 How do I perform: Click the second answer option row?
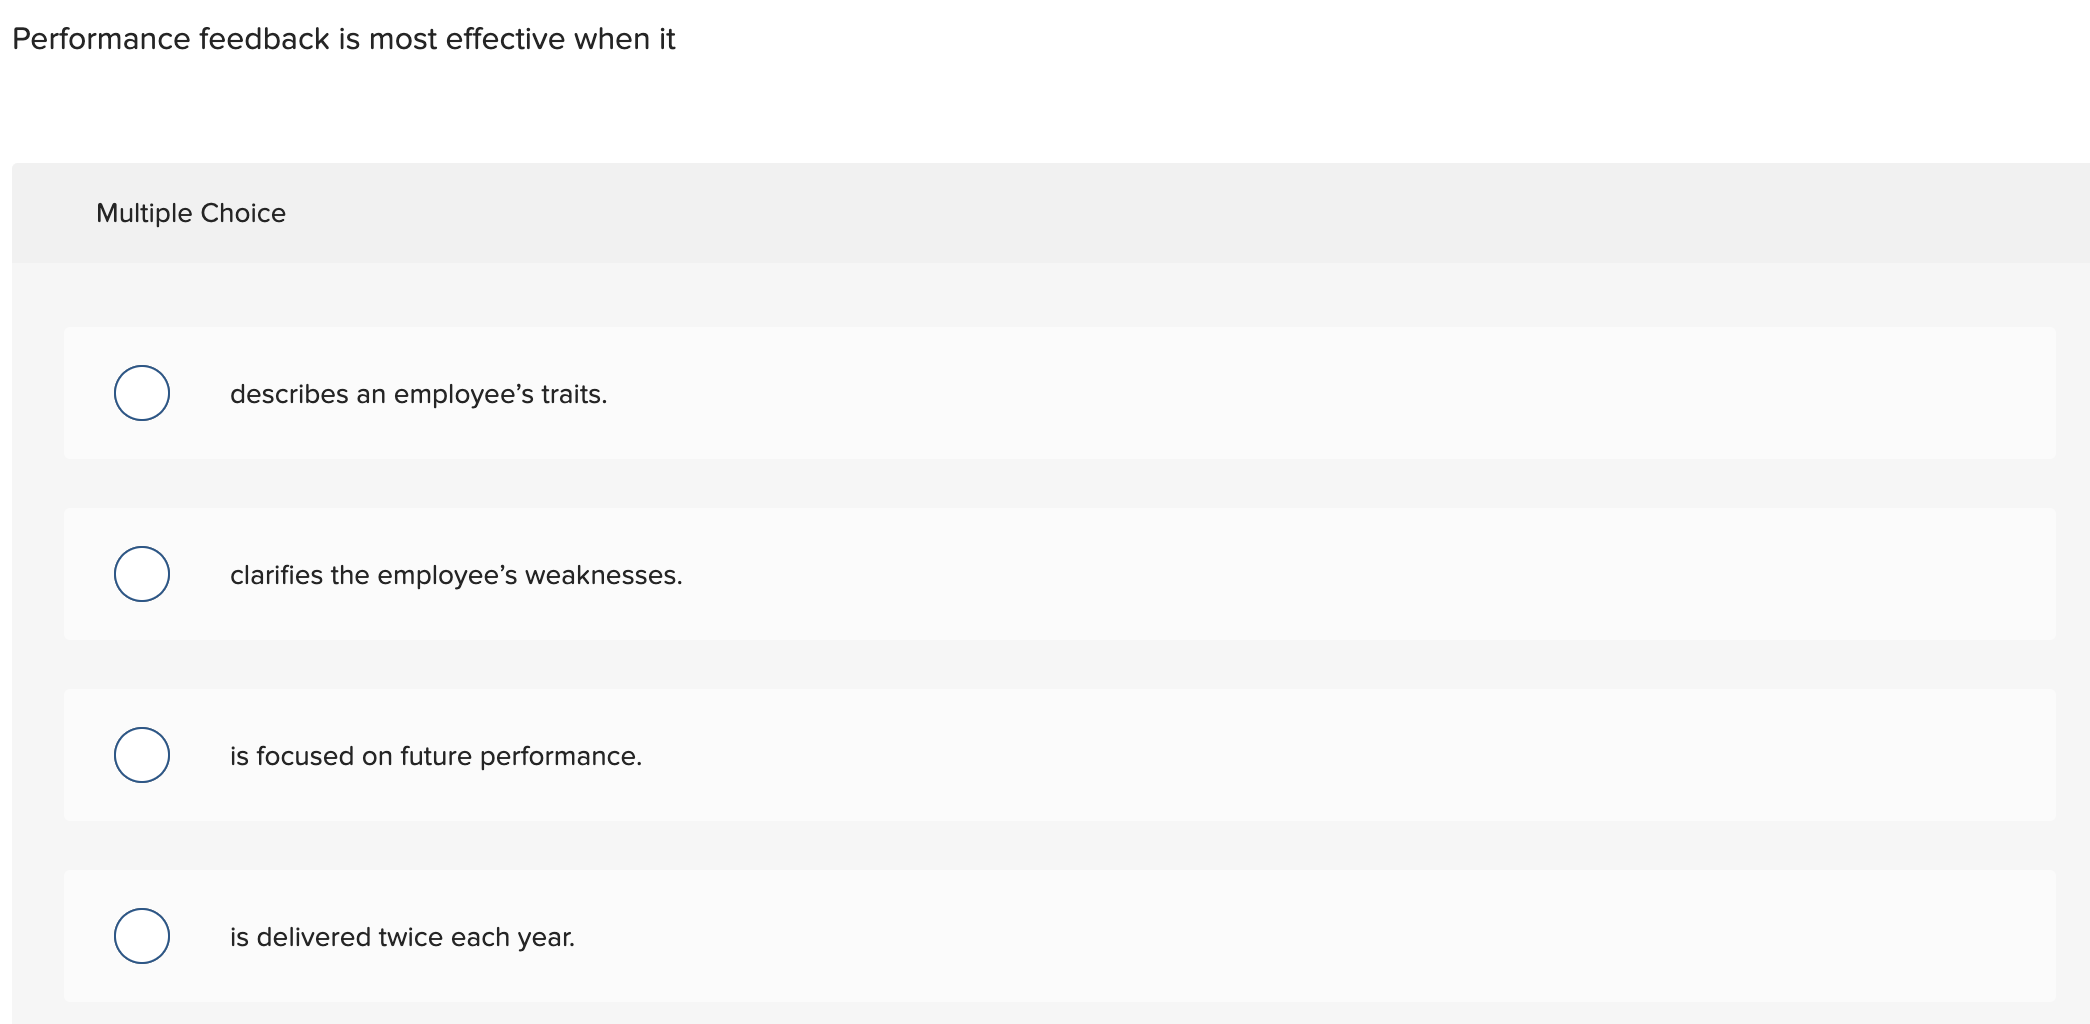[1000, 574]
